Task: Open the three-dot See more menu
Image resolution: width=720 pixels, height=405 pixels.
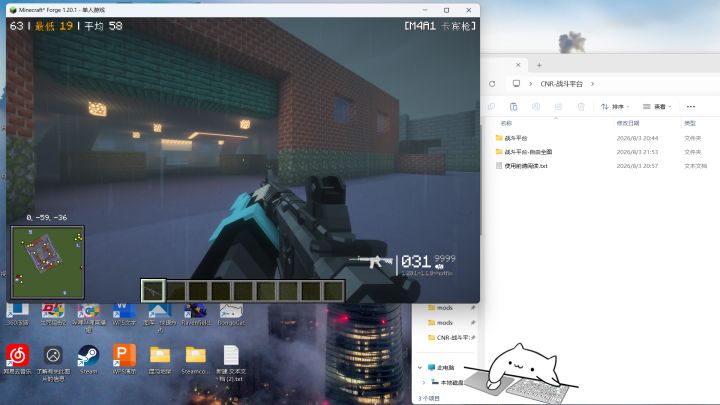Action: pos(691,107)
